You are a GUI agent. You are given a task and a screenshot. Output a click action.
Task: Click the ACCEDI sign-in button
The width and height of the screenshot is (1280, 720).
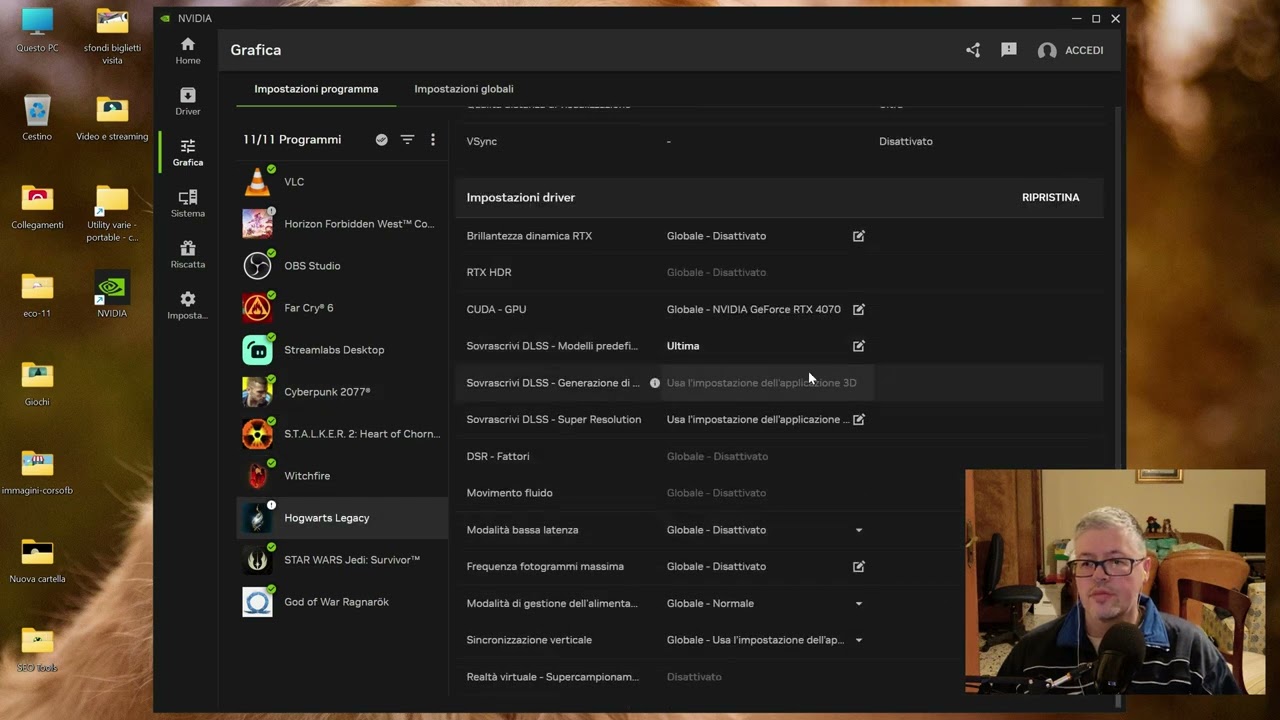1071,50
